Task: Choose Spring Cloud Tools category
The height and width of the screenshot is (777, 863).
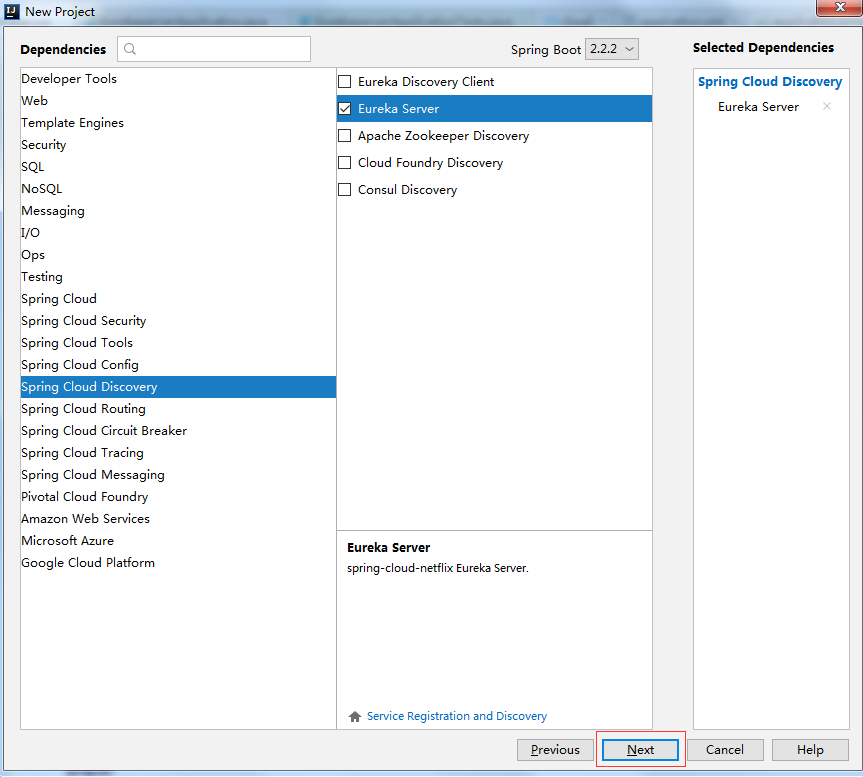Action: click(x=178, y=343)
